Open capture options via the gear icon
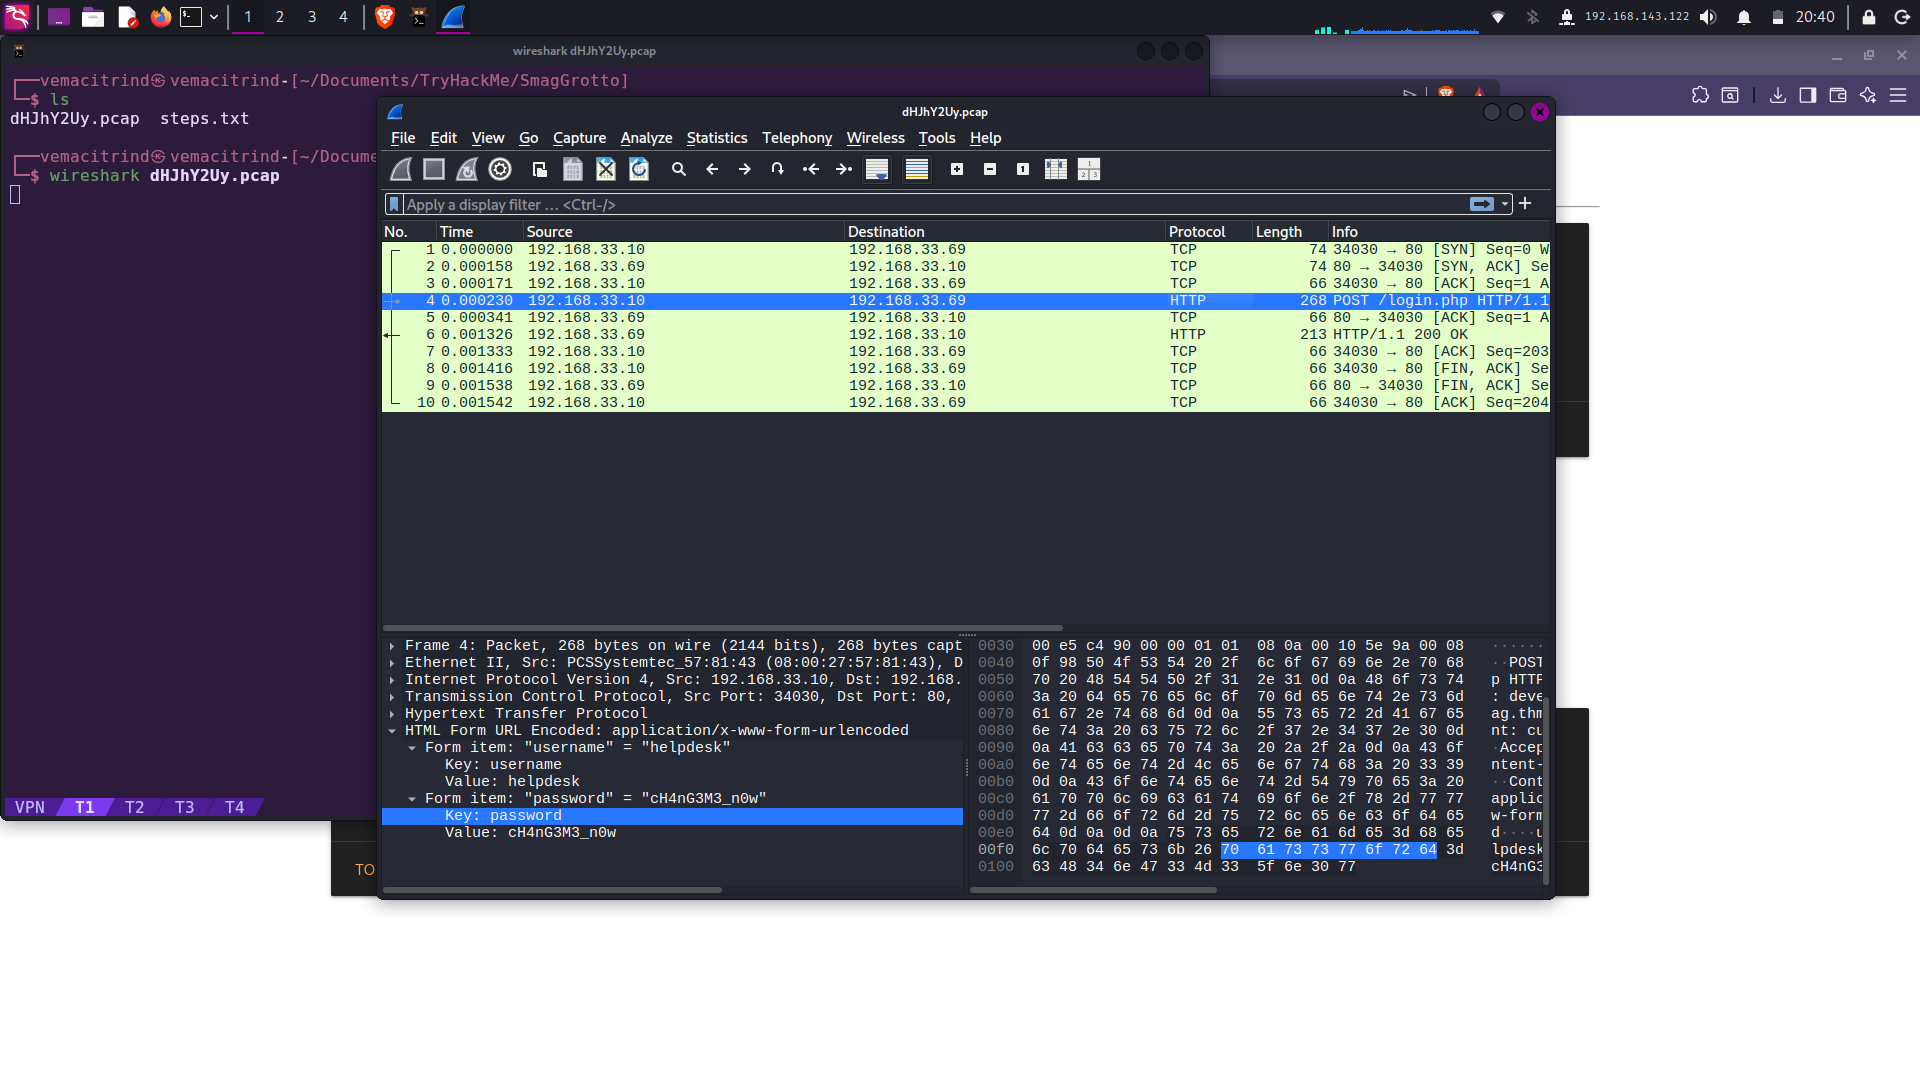 click(500, 169)
